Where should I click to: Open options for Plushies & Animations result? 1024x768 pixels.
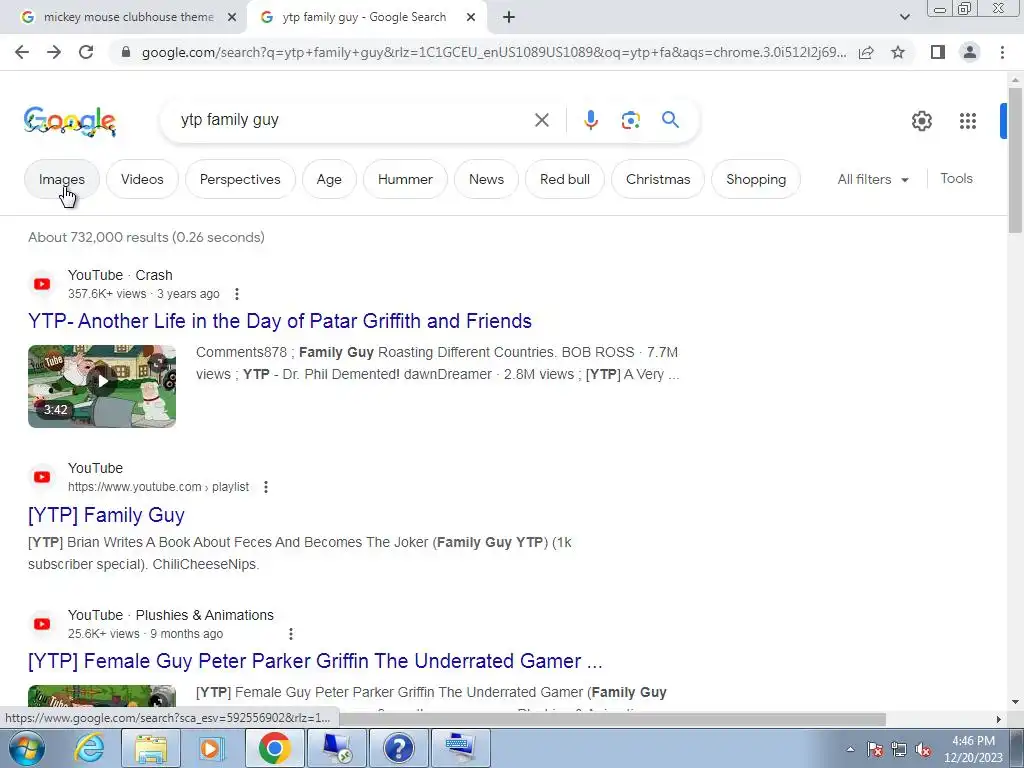tap(291, 633)
